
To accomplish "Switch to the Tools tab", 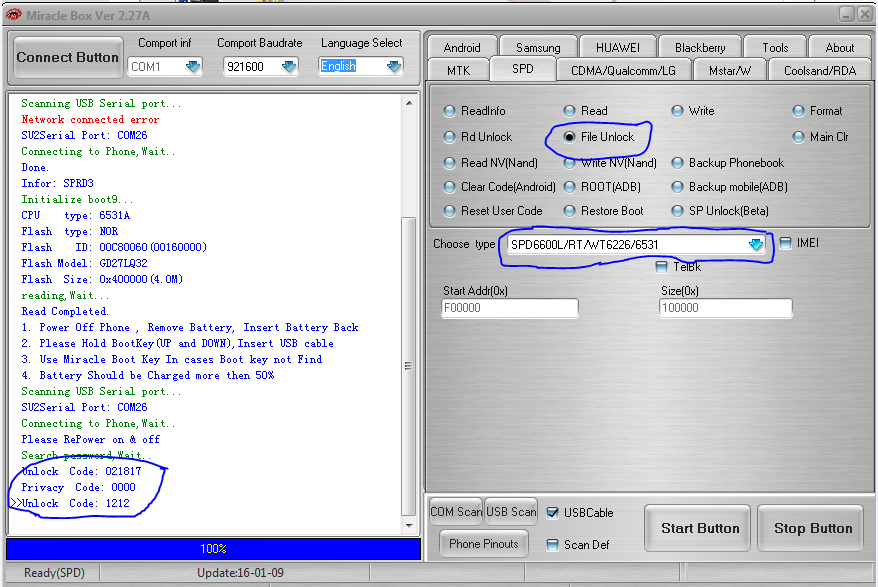I will [775, 48].
